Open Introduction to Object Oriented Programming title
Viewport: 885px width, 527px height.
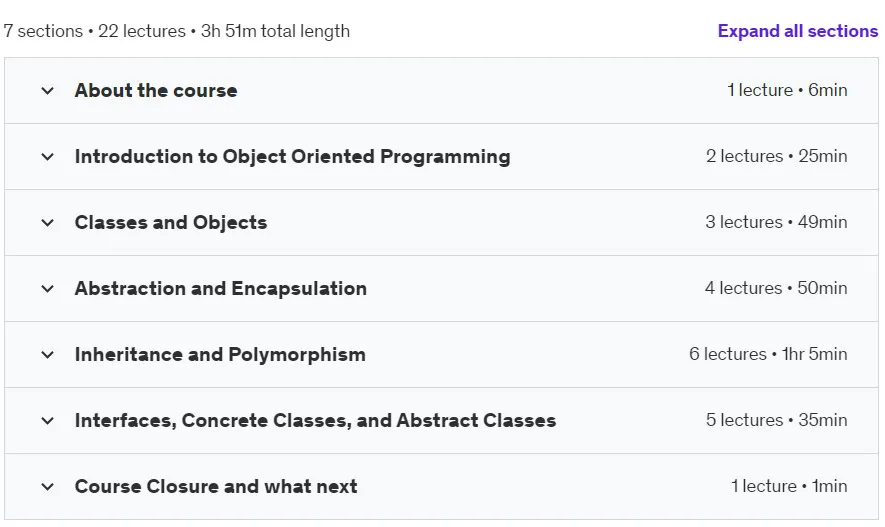[x=292, y=156]
